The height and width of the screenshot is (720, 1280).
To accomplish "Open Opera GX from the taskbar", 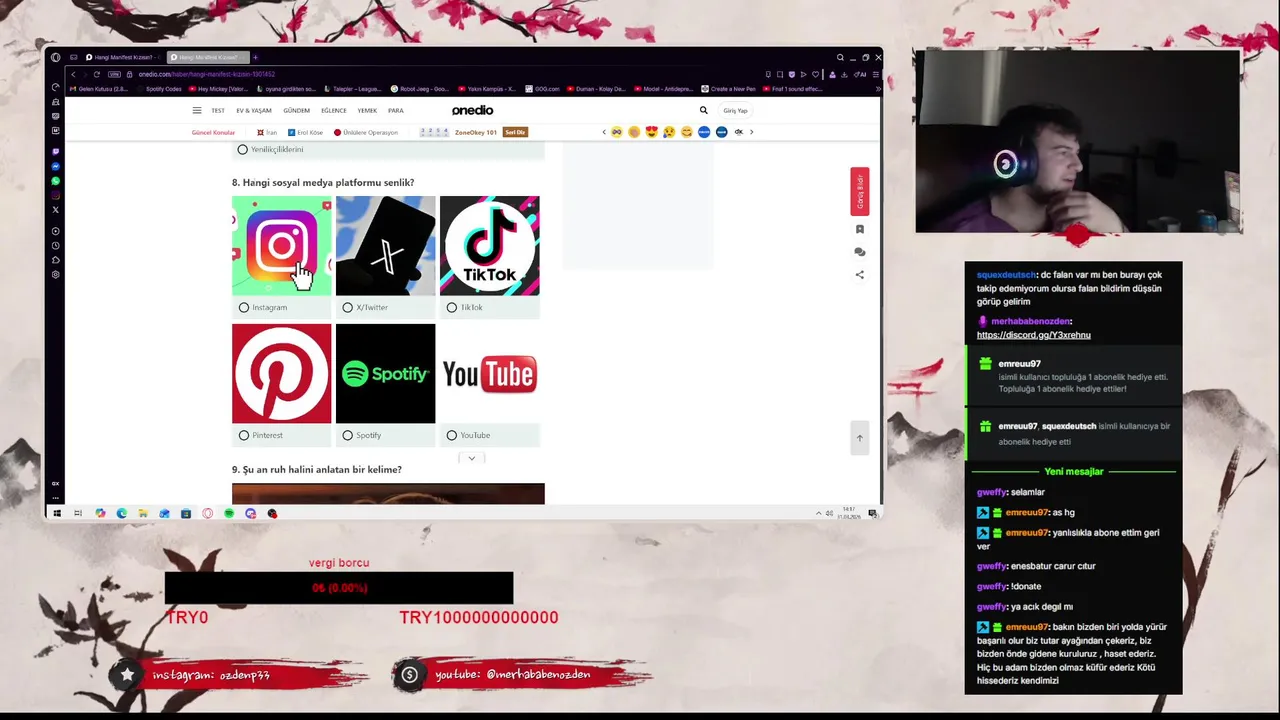I will tap(207, 513).
